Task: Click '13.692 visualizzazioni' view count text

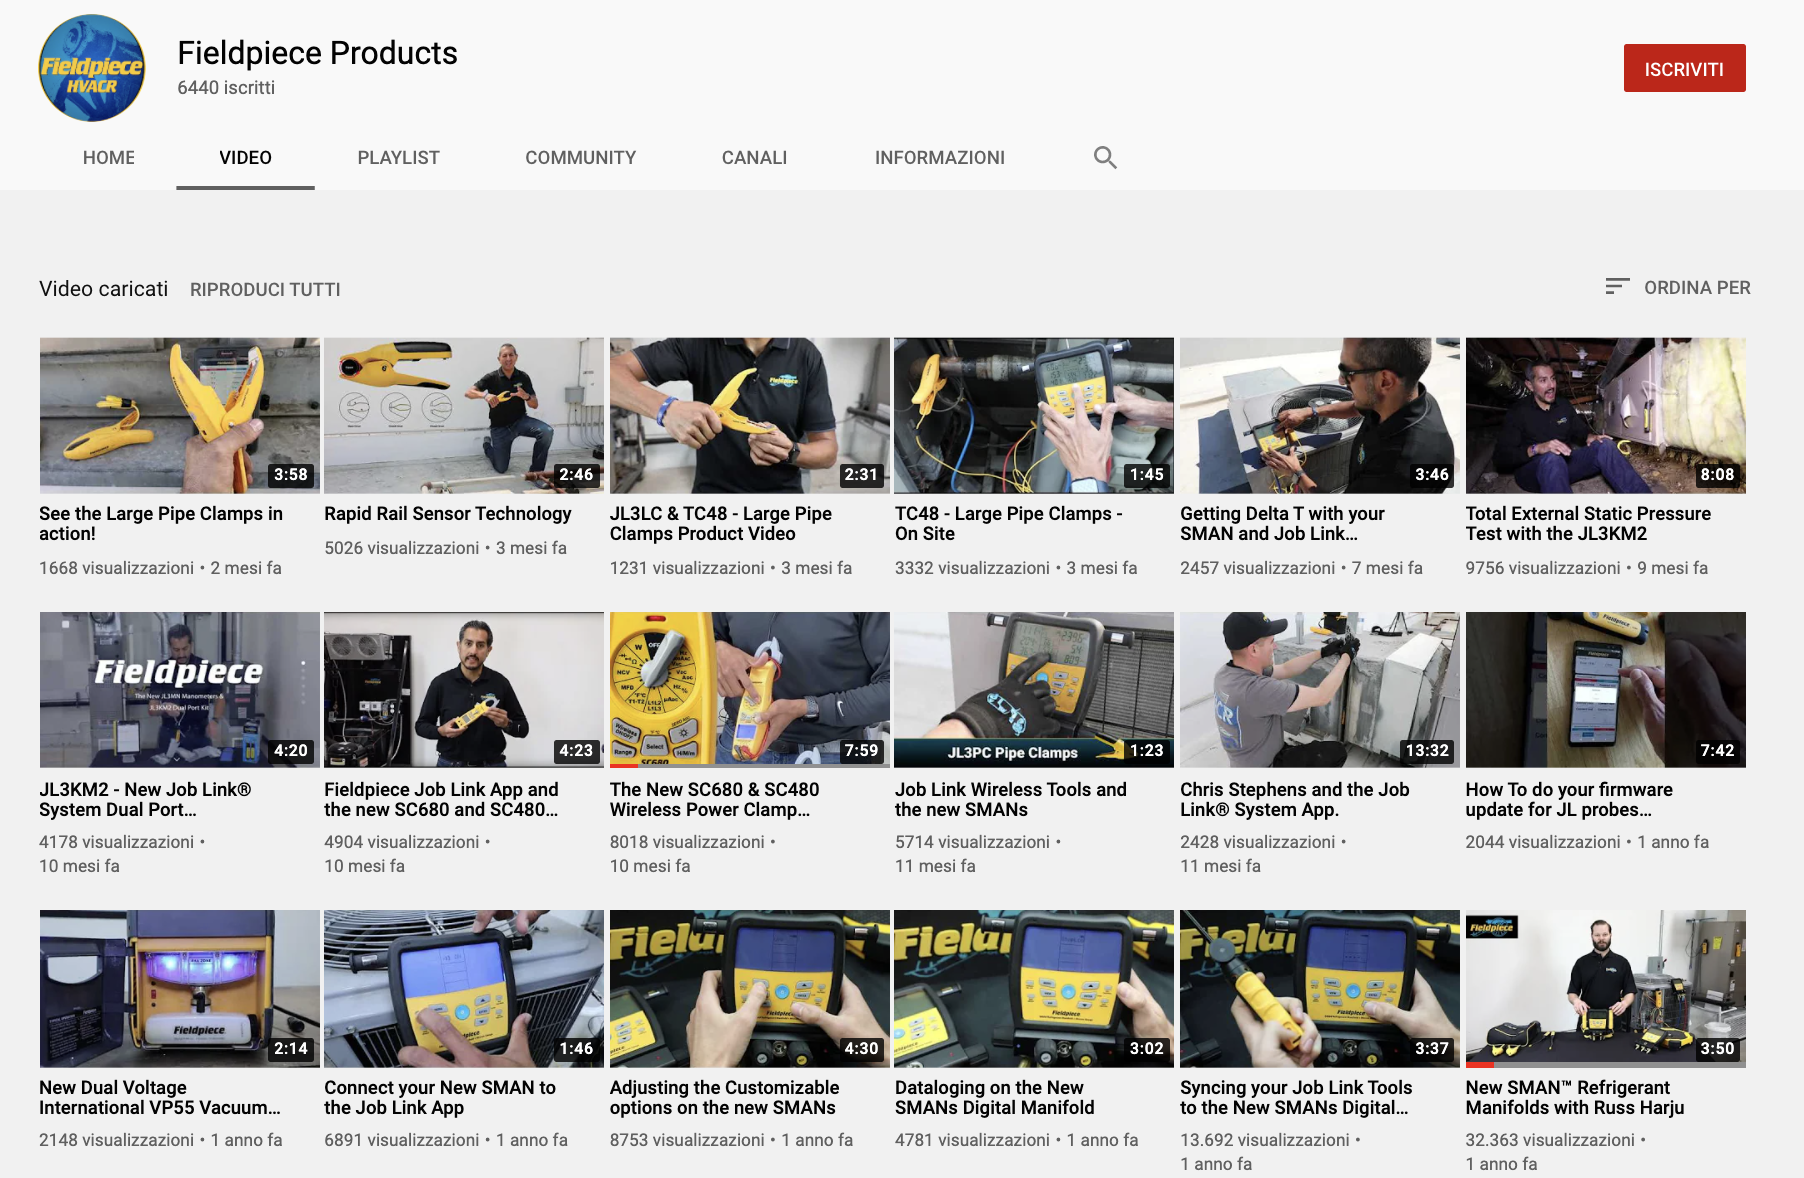Action: pos(1265,1140)
